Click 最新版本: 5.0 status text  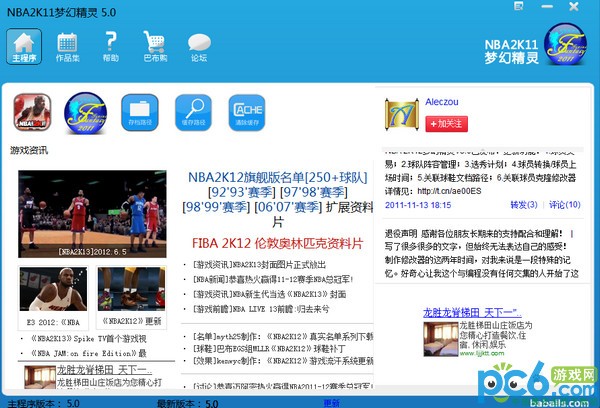[x=188, y=403]
